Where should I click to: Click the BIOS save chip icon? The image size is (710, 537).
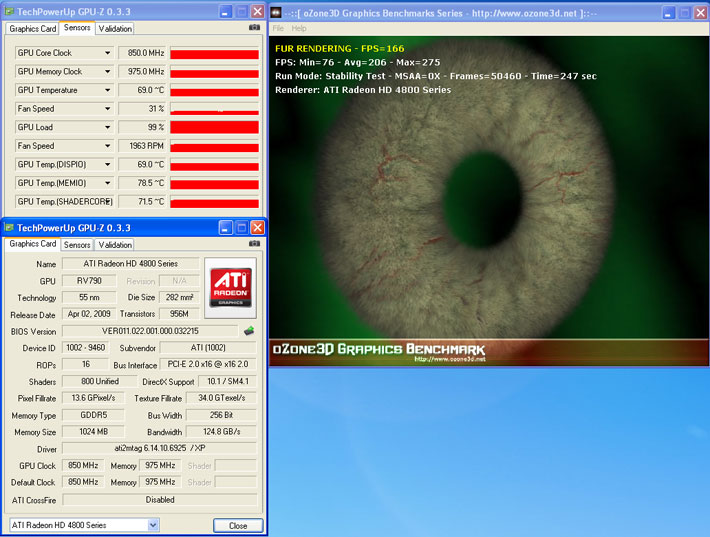pos(249,331)
